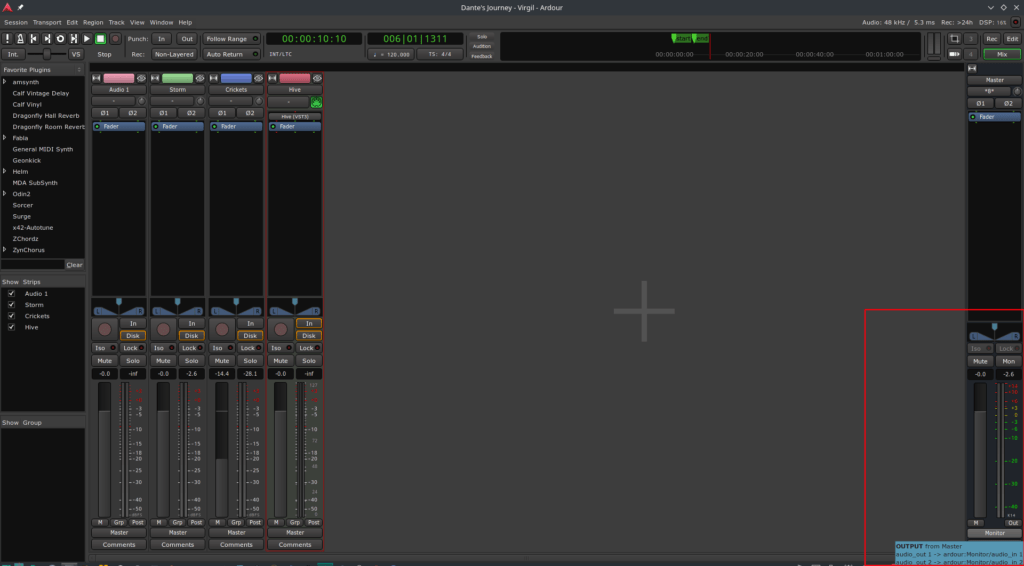Enable the metronome click icon

(20, 38)
